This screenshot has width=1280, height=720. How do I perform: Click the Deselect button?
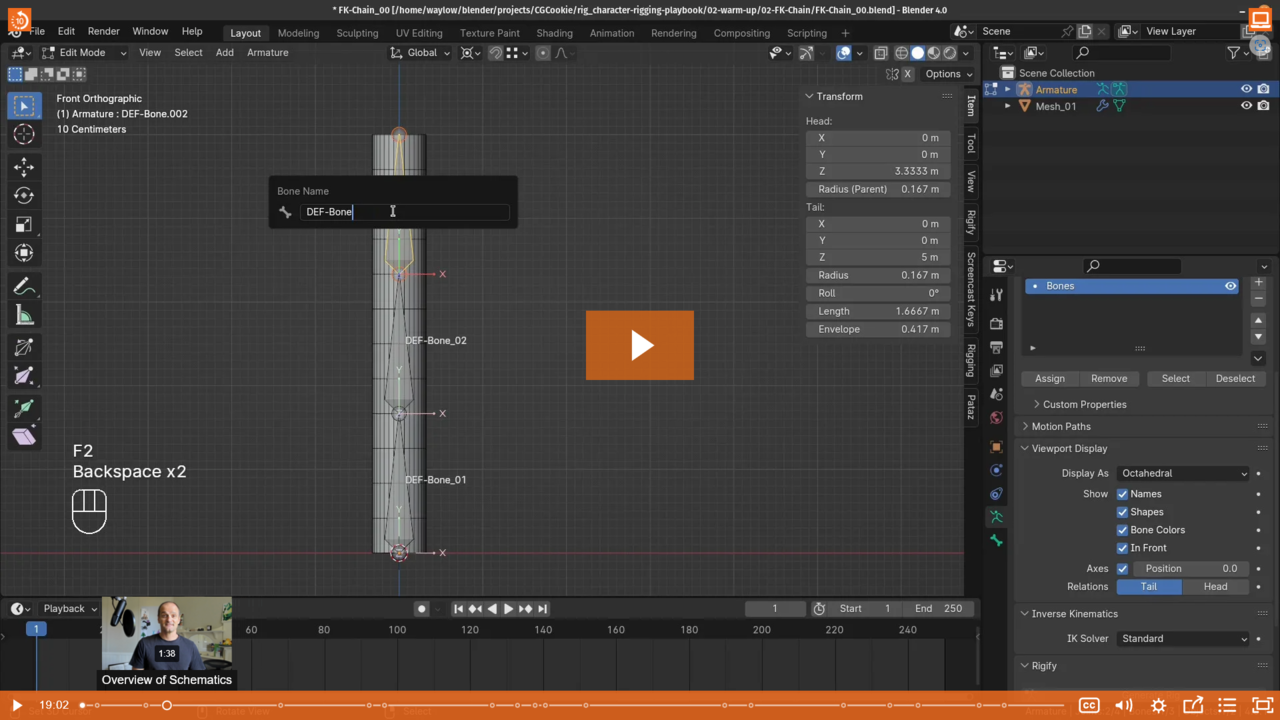pos(1235,378)
